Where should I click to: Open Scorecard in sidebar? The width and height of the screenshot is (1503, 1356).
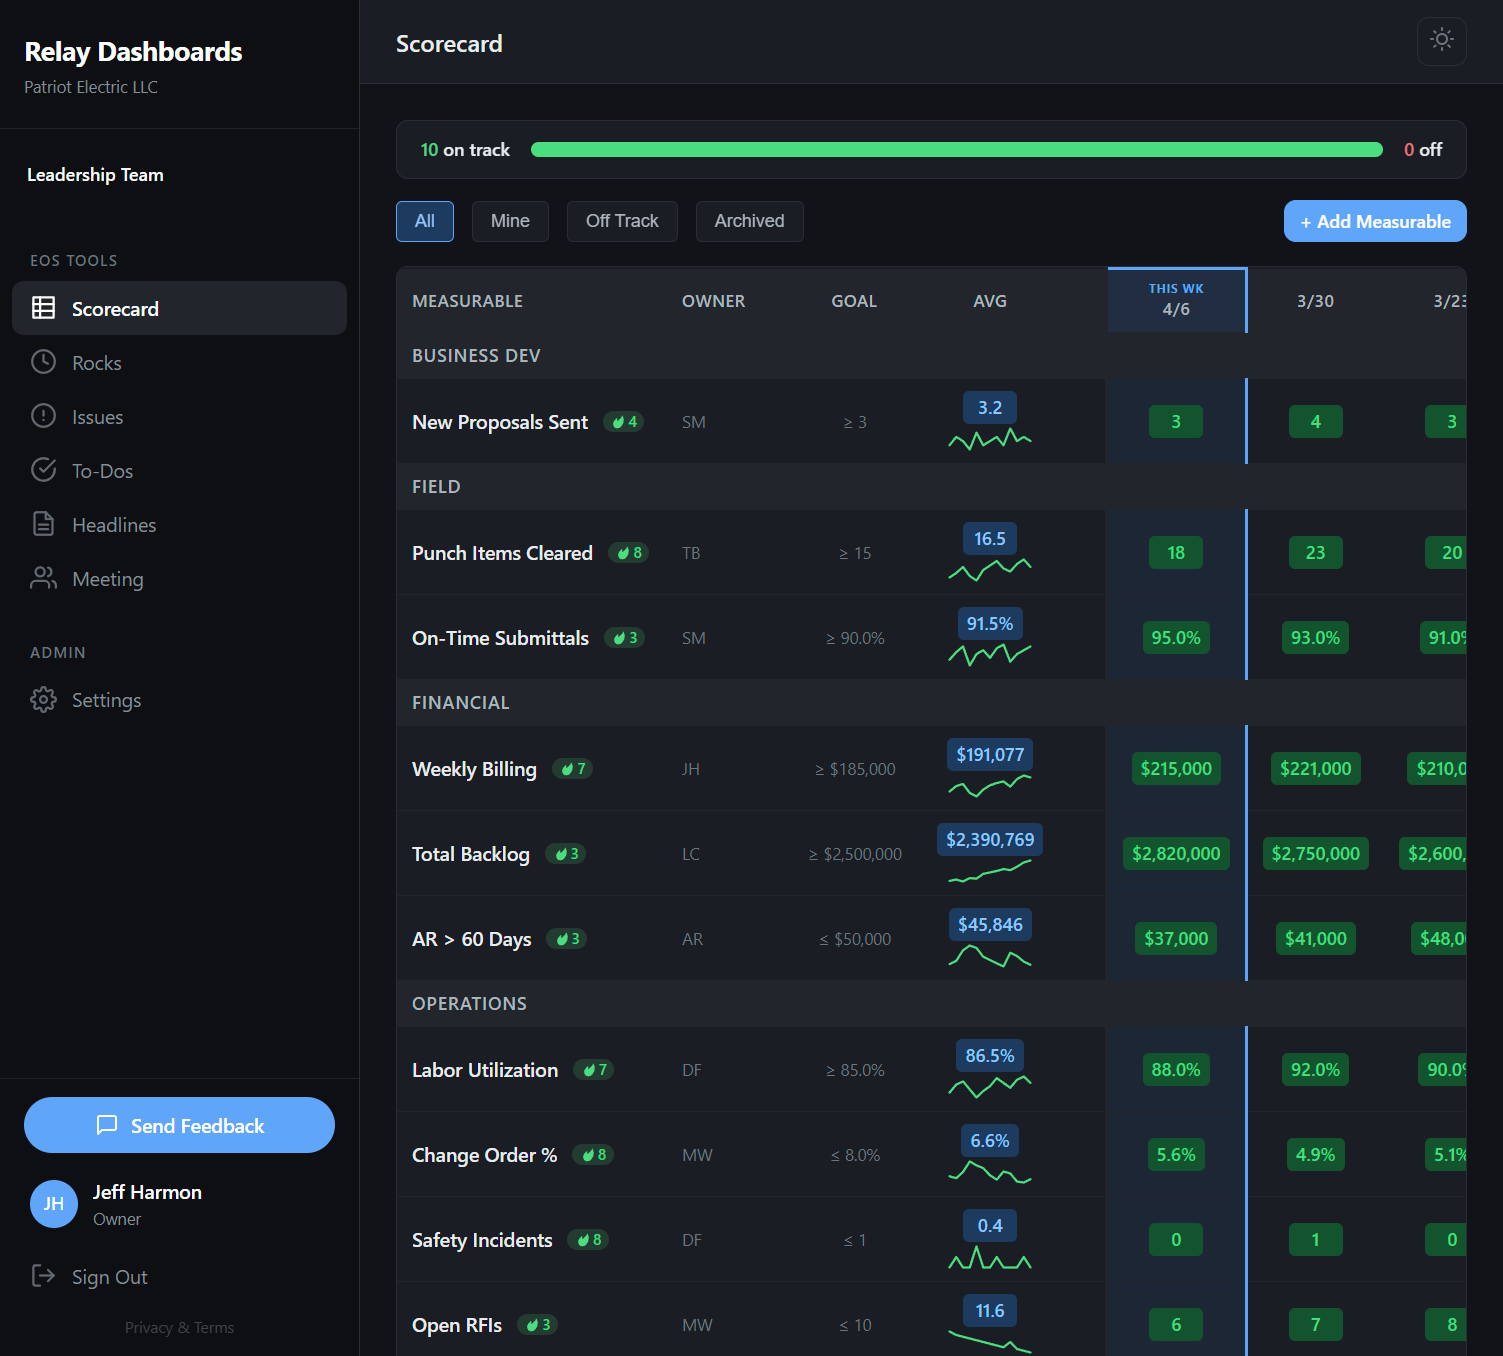[179, 308]
